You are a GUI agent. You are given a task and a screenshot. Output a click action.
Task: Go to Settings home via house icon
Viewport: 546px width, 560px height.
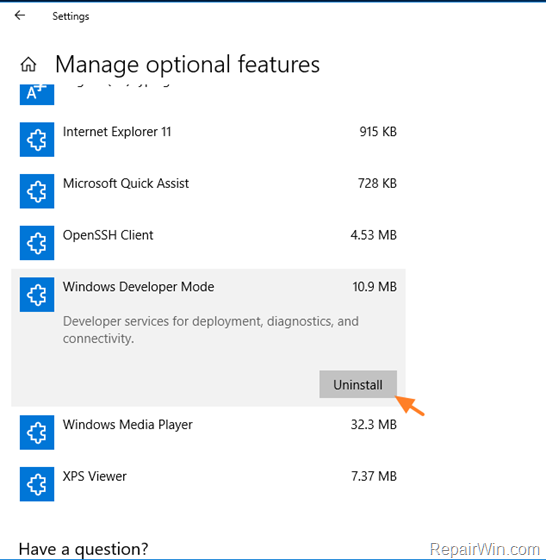(x=29, y=65)
